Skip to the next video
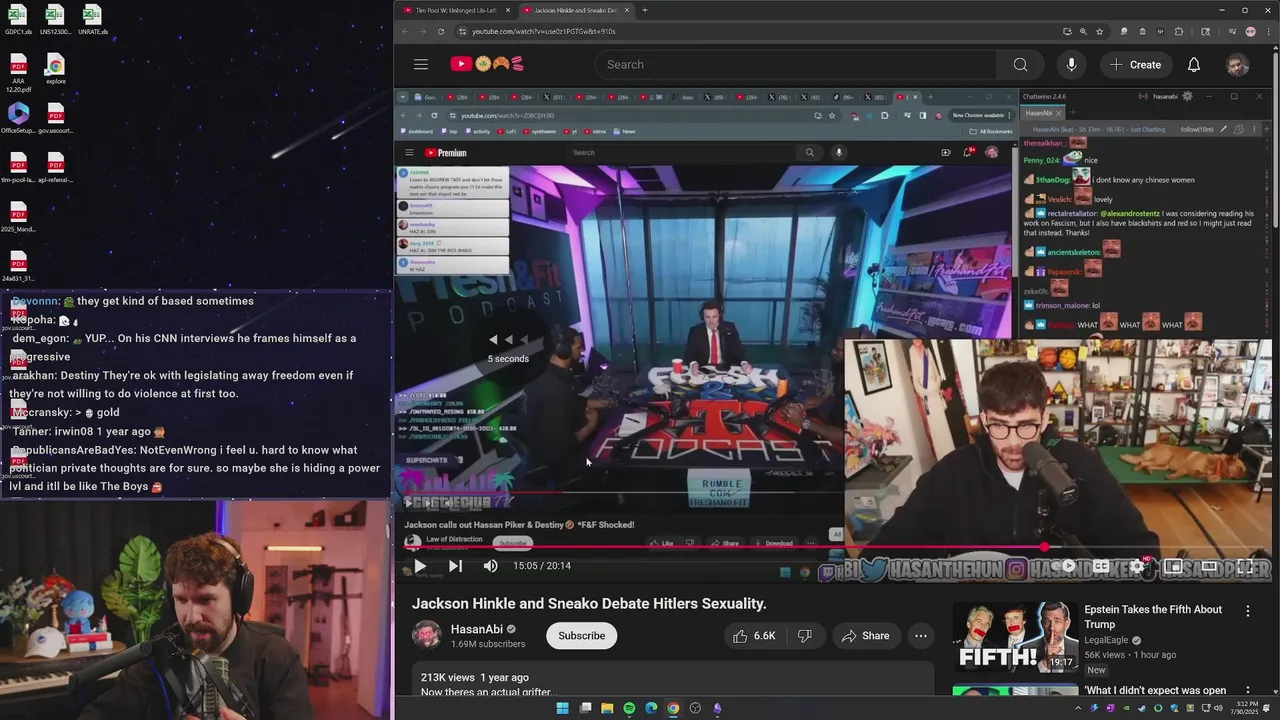This screenshot has width=1280, height=720. 455,566
